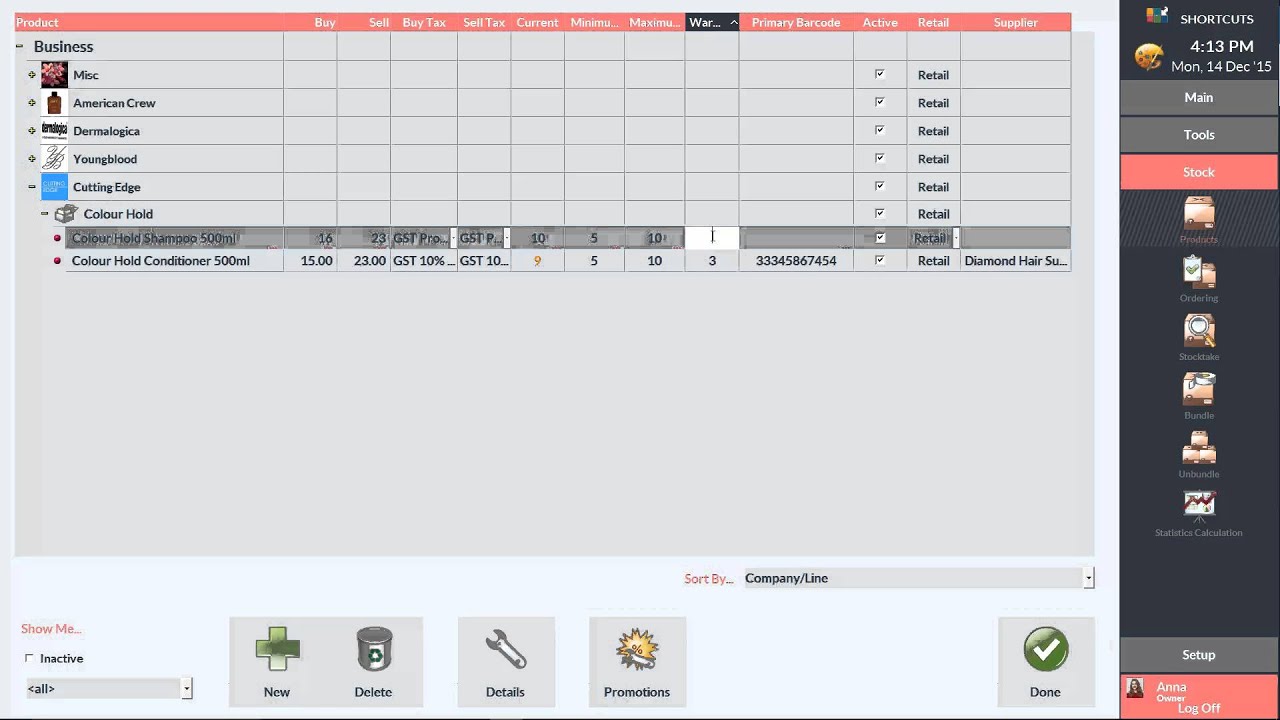Toggle Active checkbox for Cutting Edge
The width and height of the screenshot is (1280, 720).
880,186
